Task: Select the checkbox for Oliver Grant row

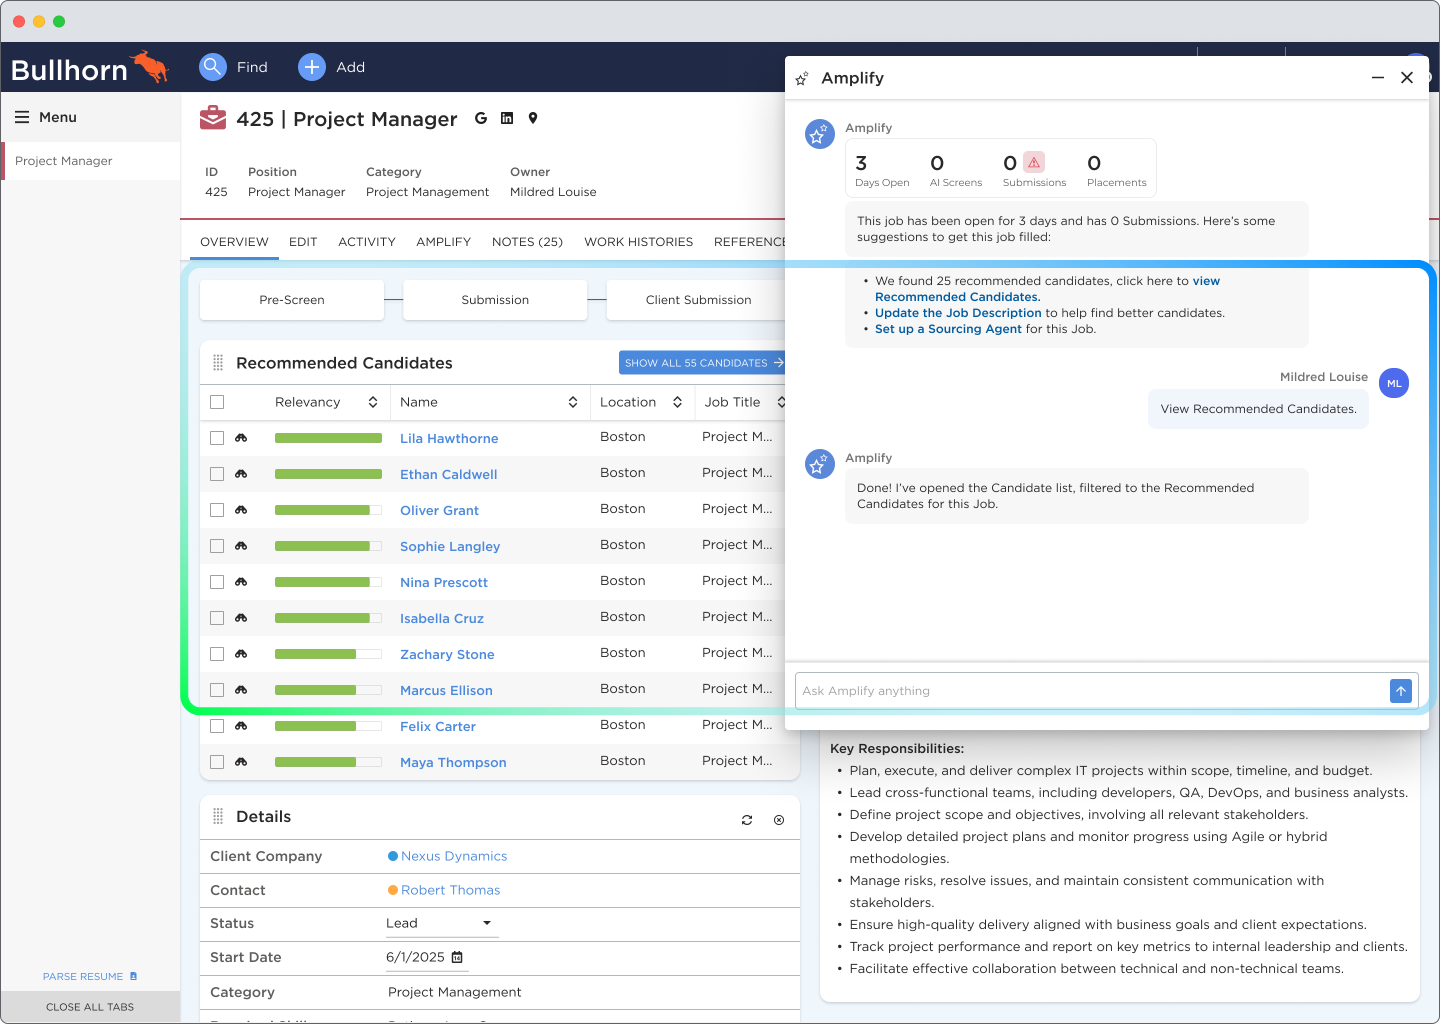Action: click(217, 510)
